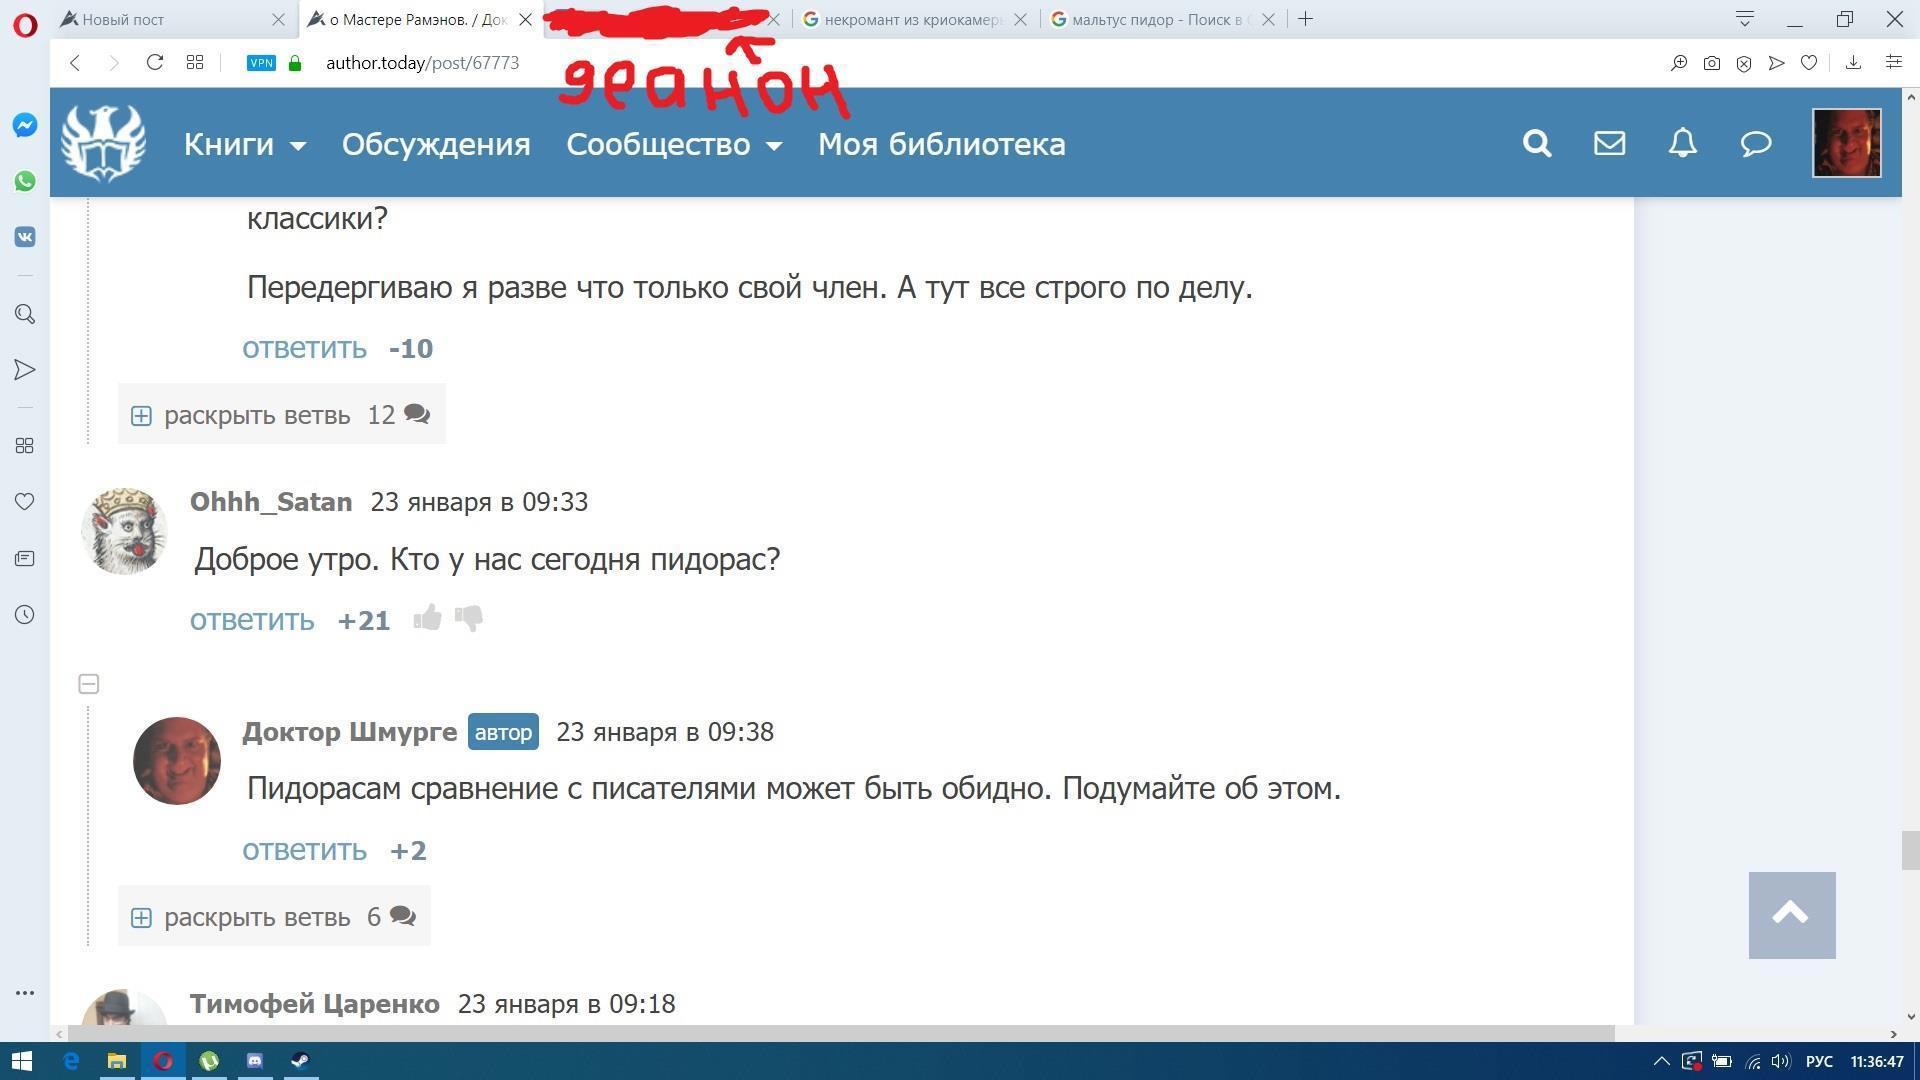Toggle the VPN badge in the address bar
The image size is (1920, 1080).
[x=261, y=63]
